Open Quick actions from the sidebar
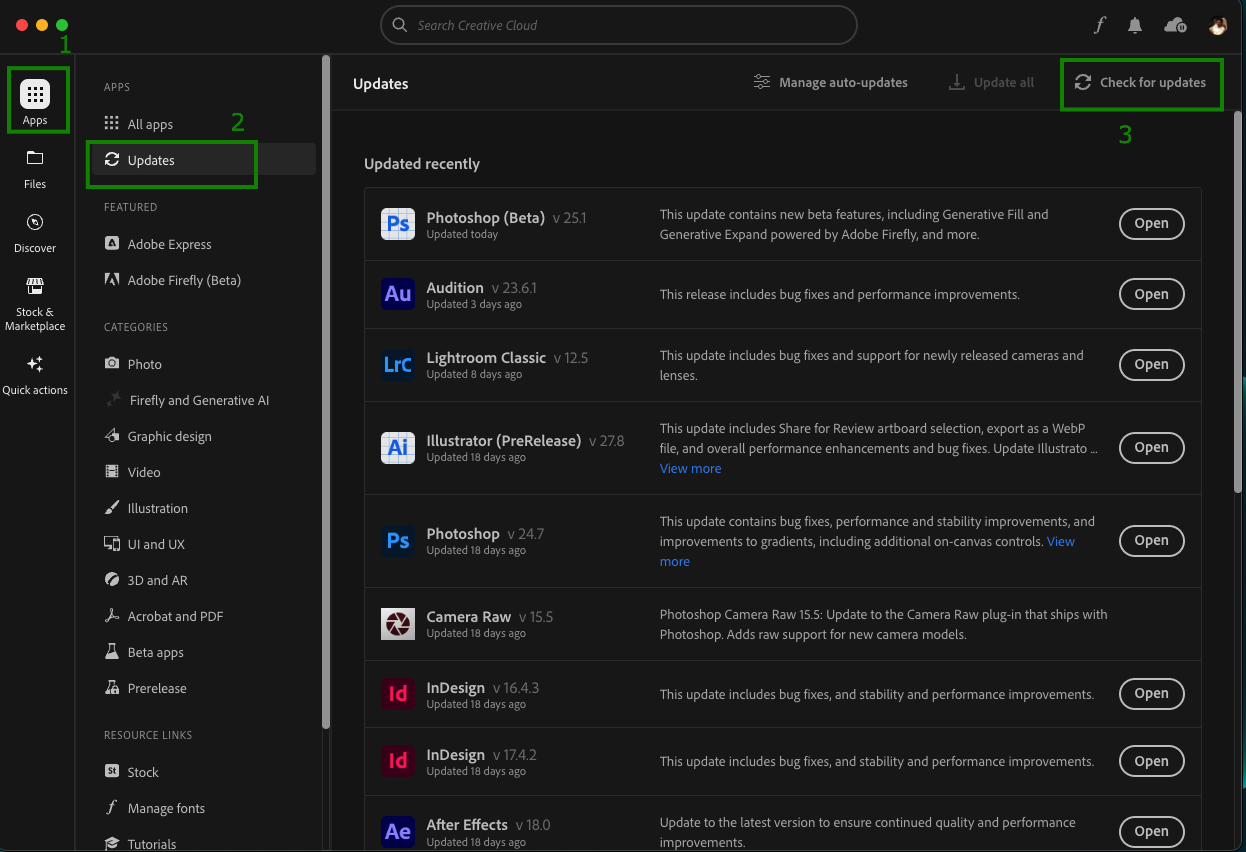Screen dimensions: 1246x852 click(35, 370)
